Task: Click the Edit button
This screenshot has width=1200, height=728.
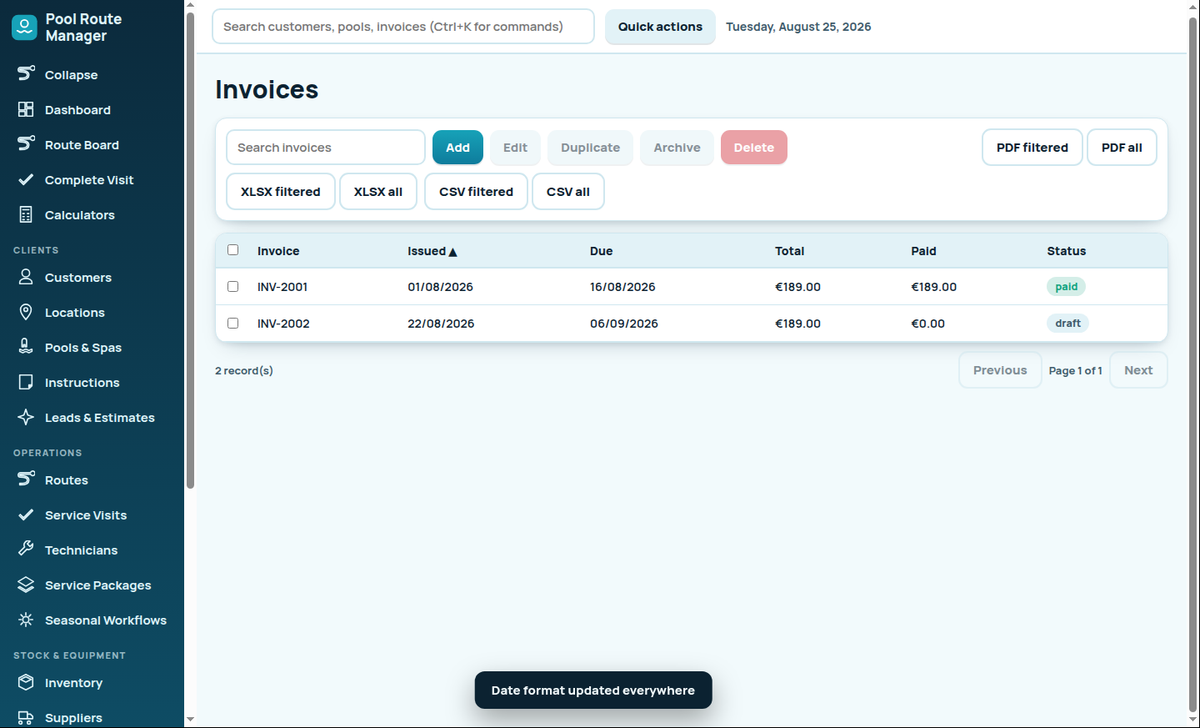Action: click(515, 147)
